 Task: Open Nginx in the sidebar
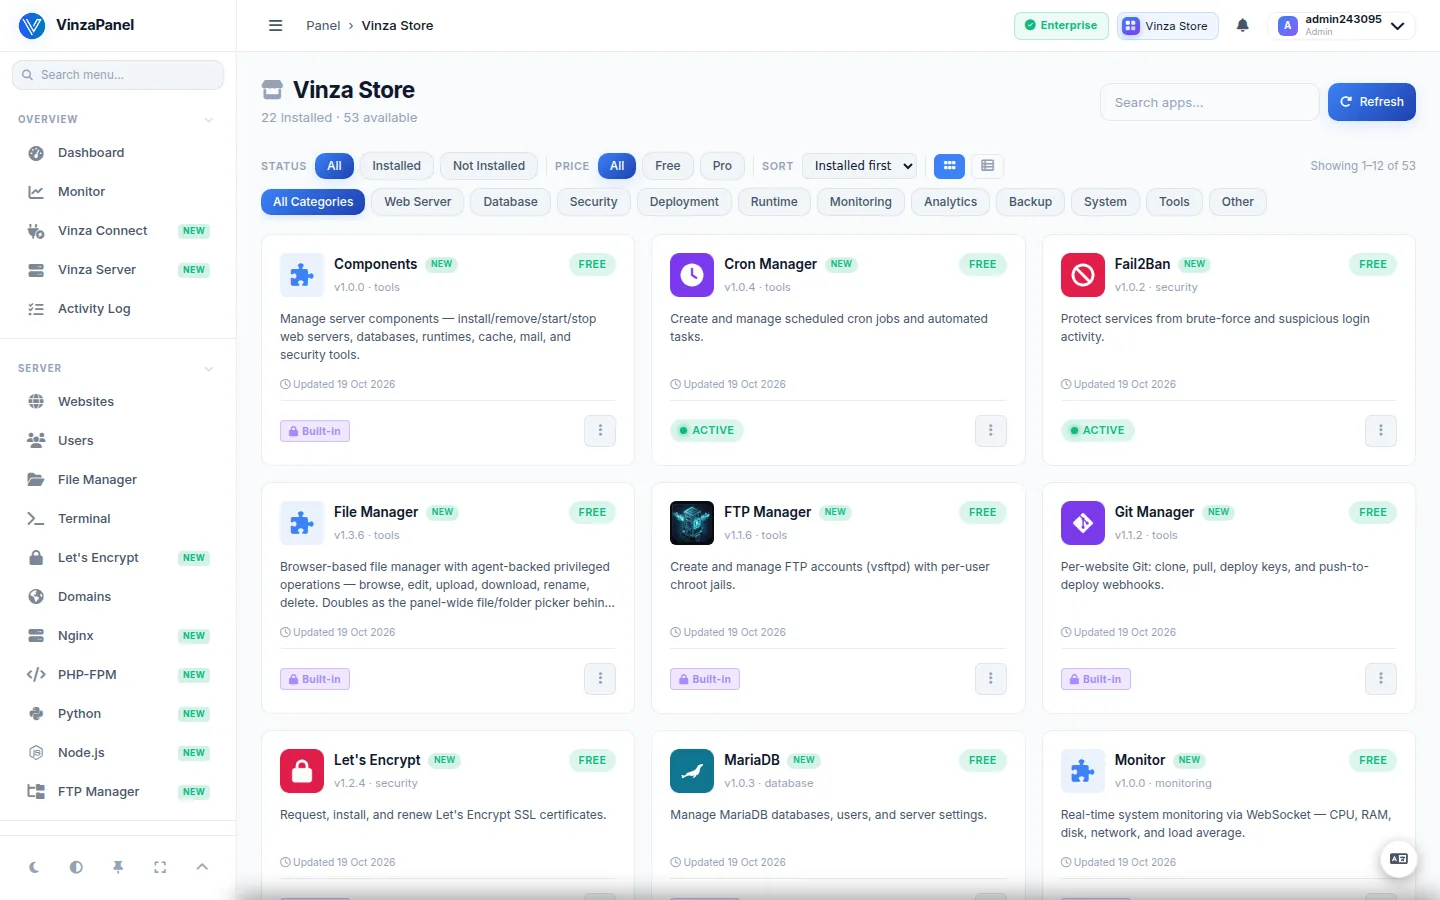tap(118, 636)
